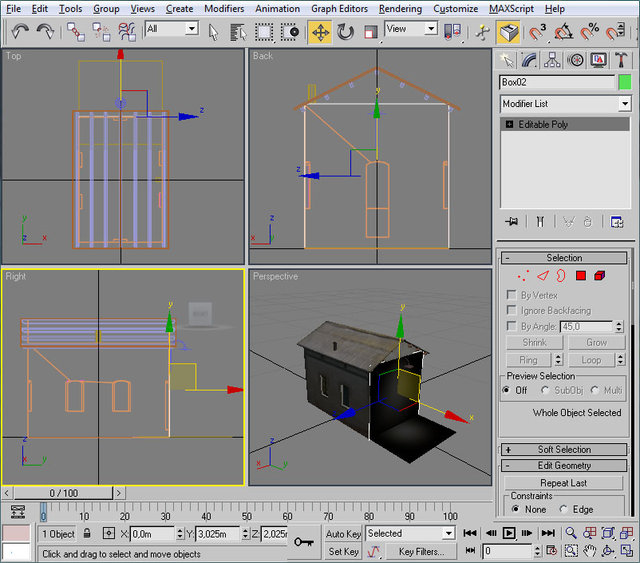Expand the Soft Selection rollout
This screenshot has height=563, width=640.
(x=564, y=450)
